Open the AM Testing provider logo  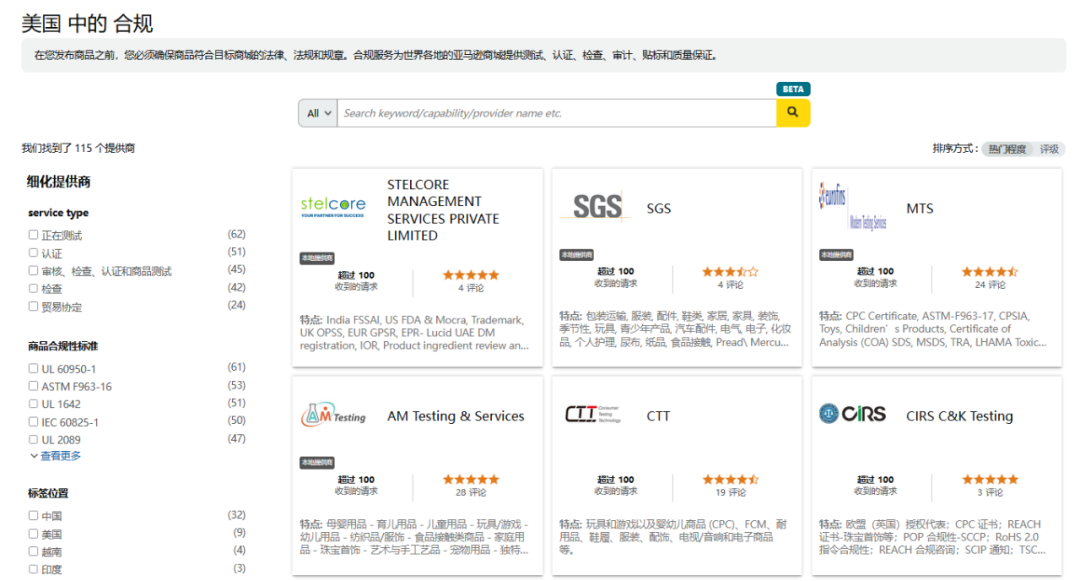[x=333, y=414]
